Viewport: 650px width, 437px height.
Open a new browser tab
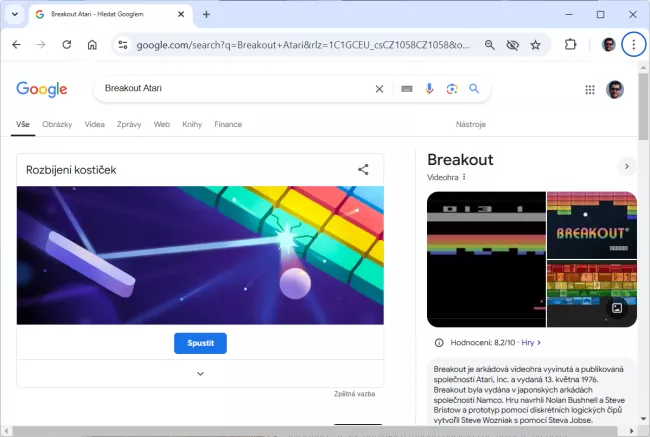pyautogui.click(x=206, y=15)
